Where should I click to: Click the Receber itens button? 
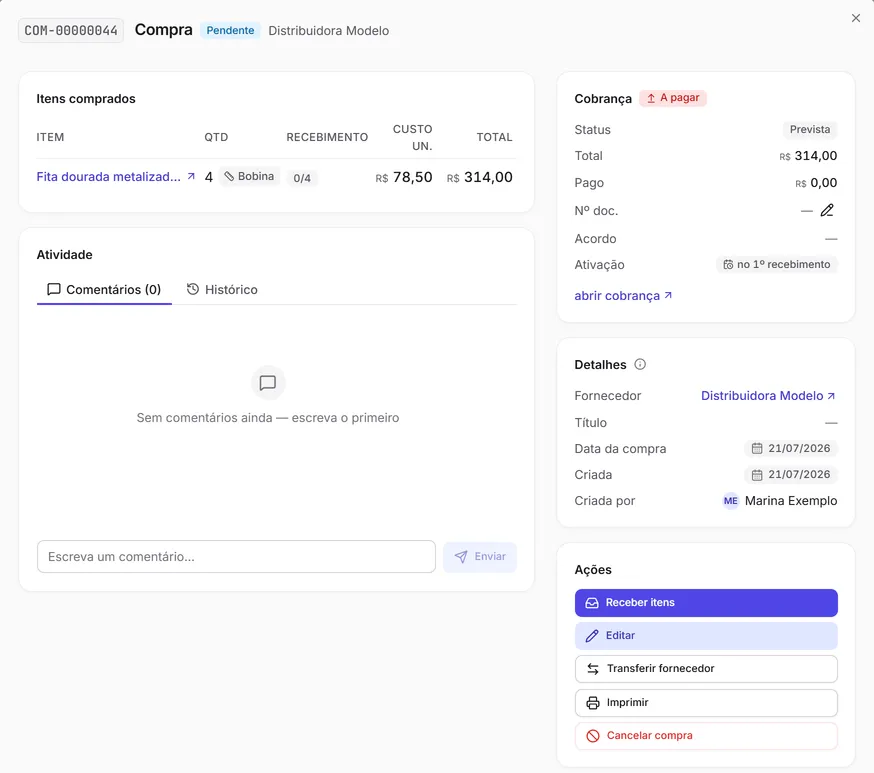click(x=706, y=603)
